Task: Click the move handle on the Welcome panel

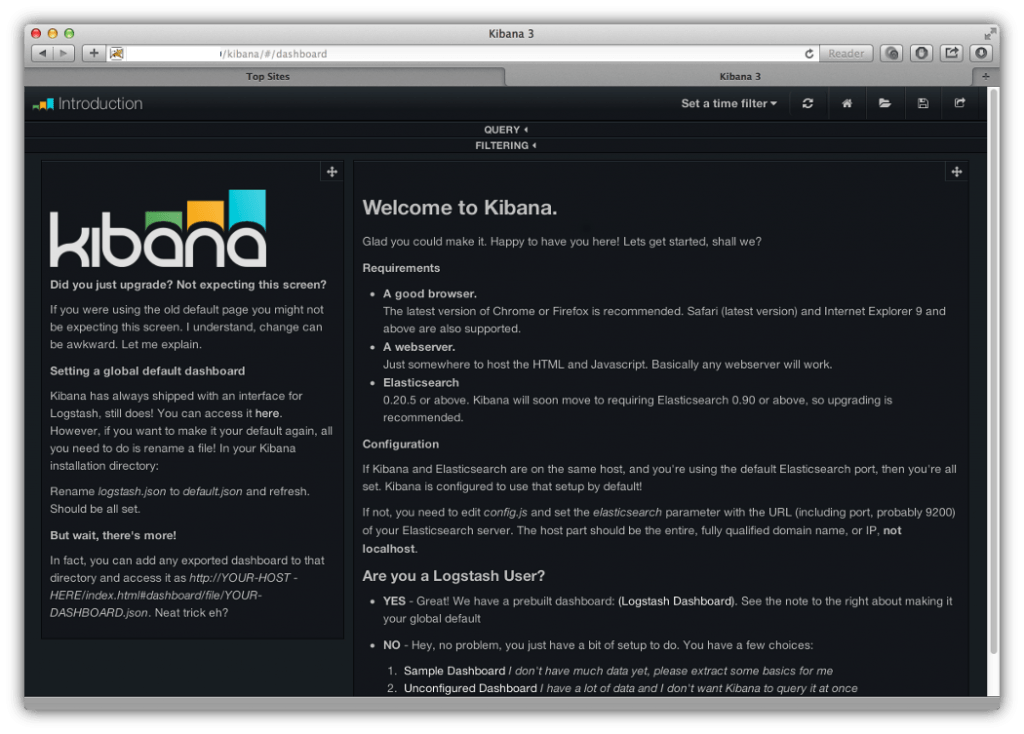Action: (956, 171)
